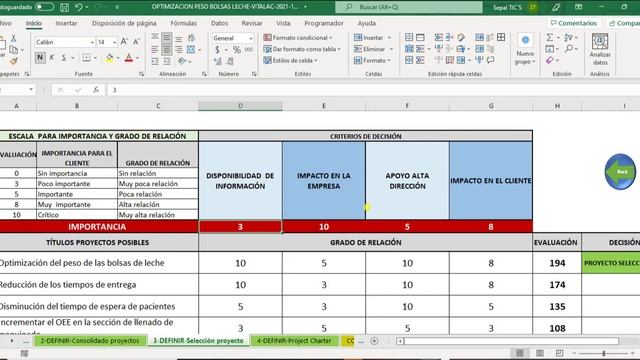Open Estilos de celda dropdown
The height and width of the screenshot is (360, 640).
point(291,60)
